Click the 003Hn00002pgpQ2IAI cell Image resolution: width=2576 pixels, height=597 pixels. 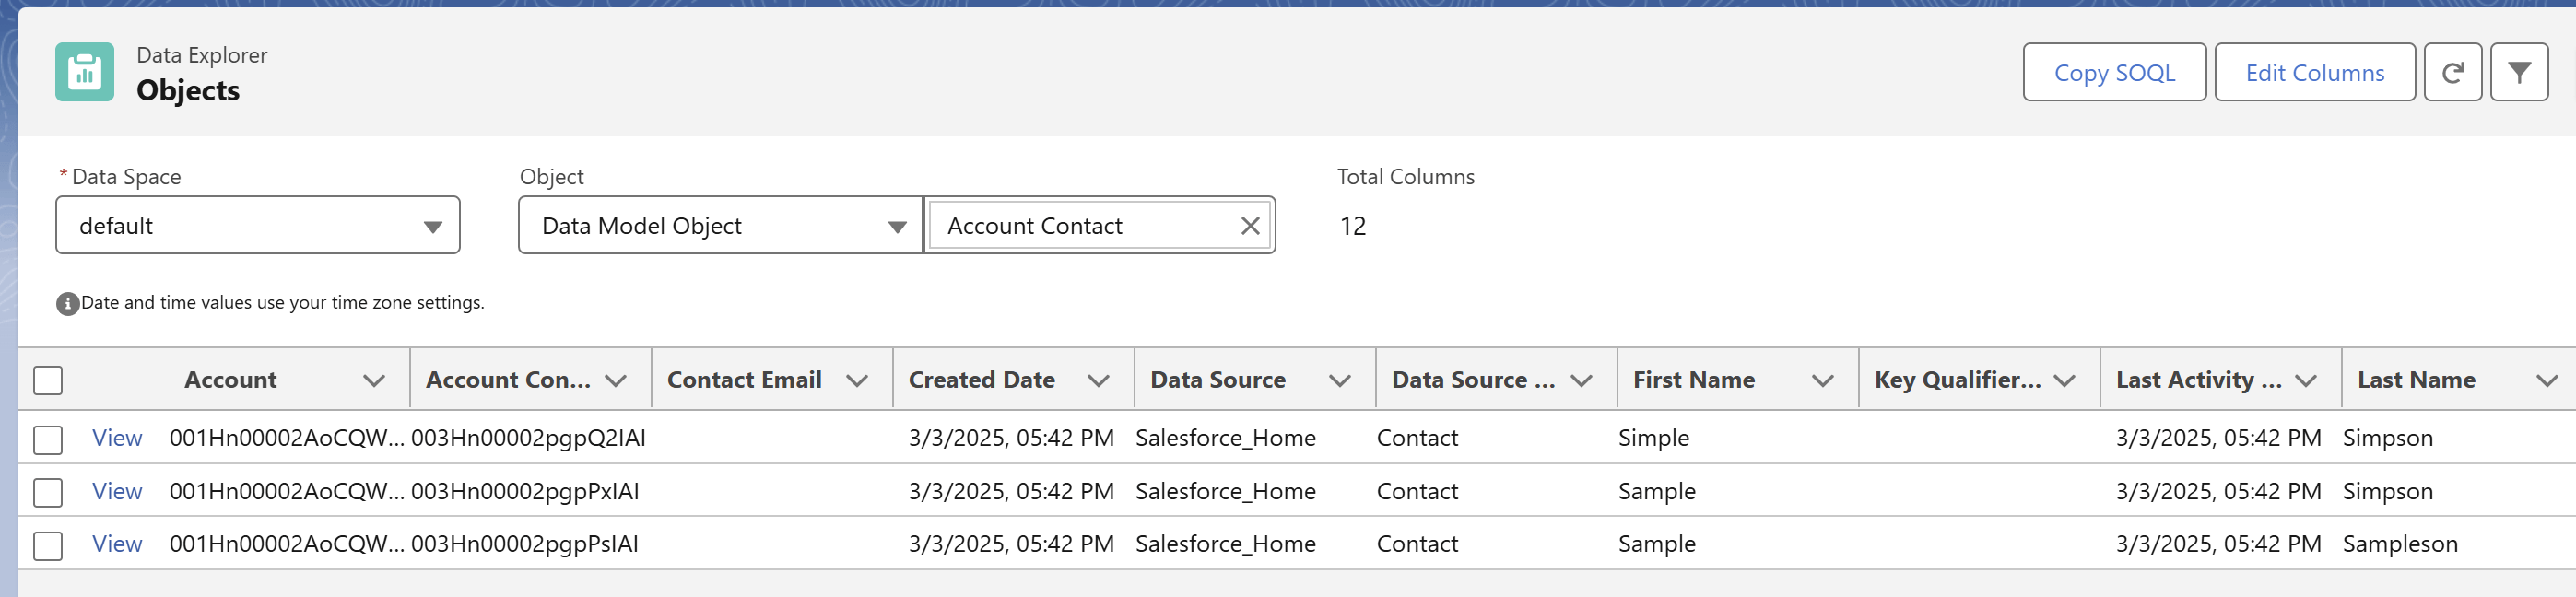pos(528,438)
